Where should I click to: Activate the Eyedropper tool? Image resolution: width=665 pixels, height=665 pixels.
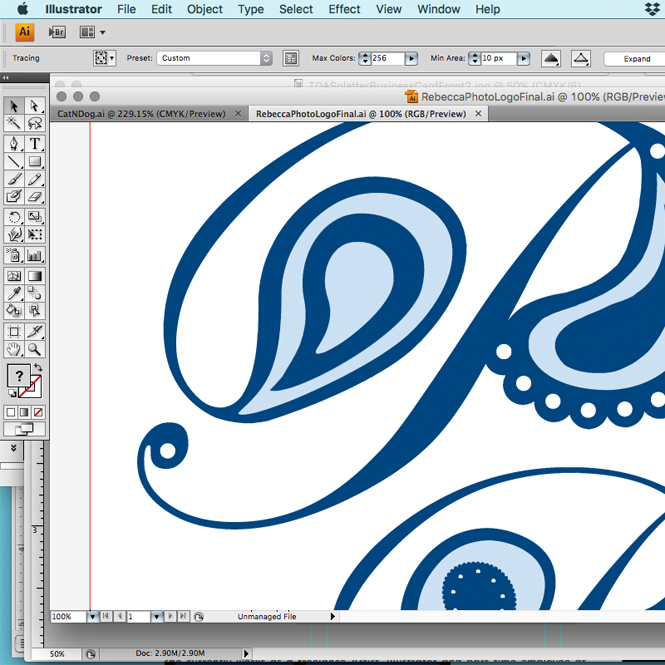(x=14, y=293)
